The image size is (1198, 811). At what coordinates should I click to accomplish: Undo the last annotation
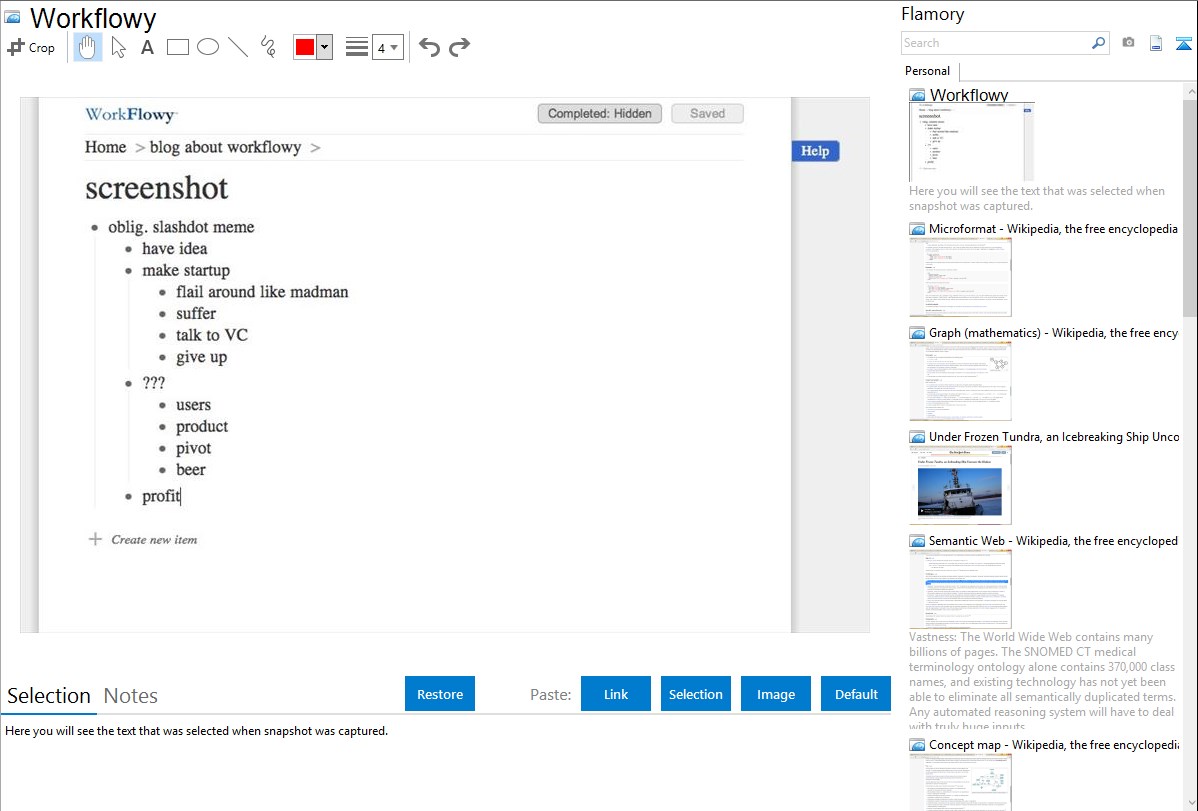(x=429, y=47)
